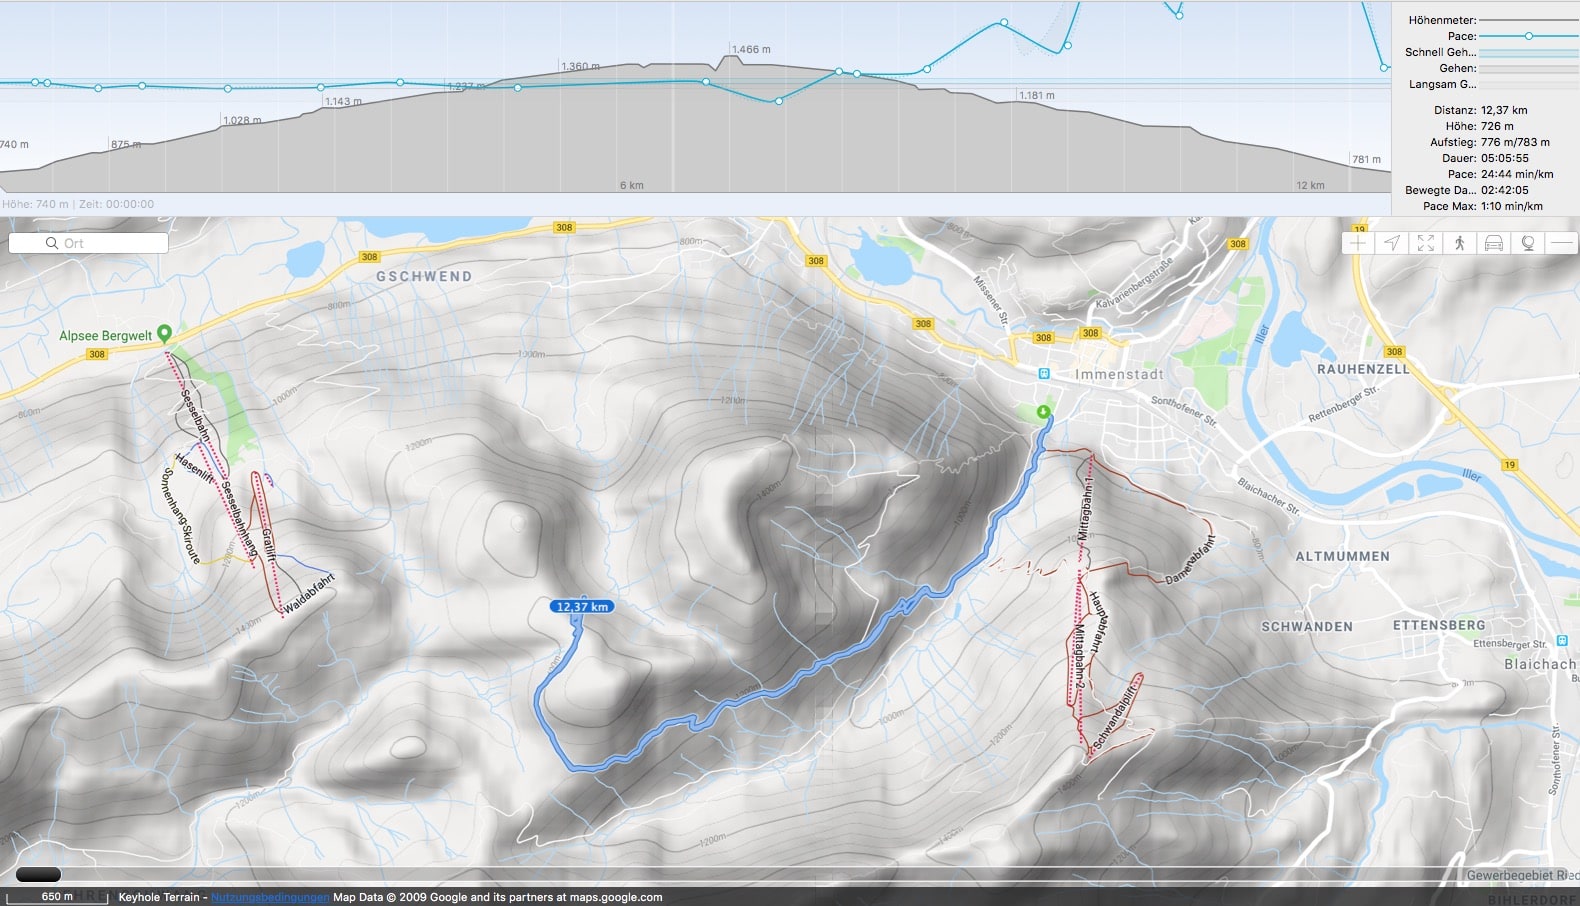Zoom in with the plus map button
The width and height of the screenshot is (1580, 906).
click(1358, 243)
